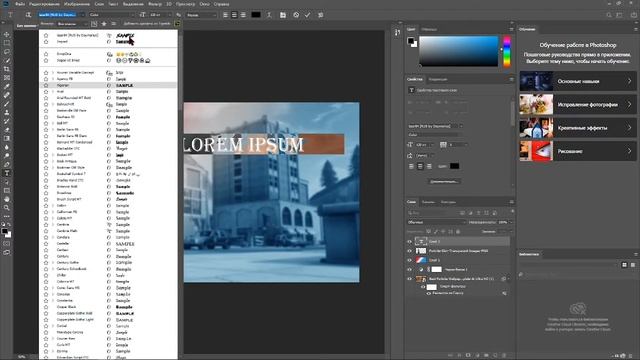Image resolution: width=640 pixels, height=360 pixels.
Task: Show similar fonts filter
Action: coord(113,24)
